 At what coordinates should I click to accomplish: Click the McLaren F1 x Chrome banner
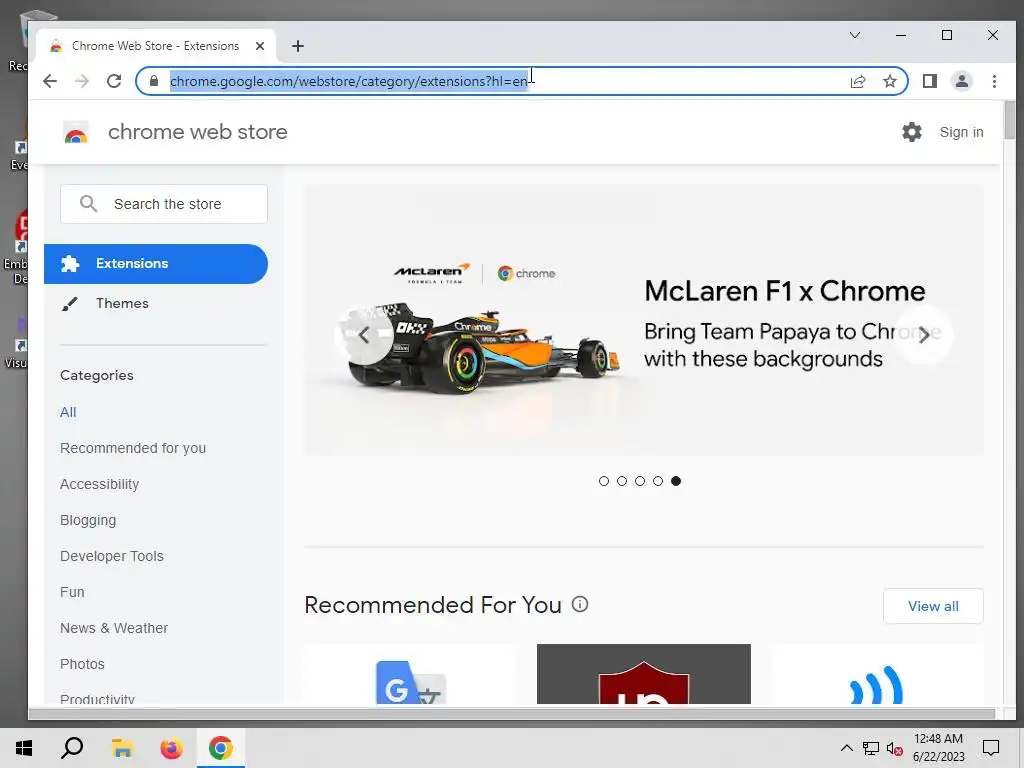point(644,320)
